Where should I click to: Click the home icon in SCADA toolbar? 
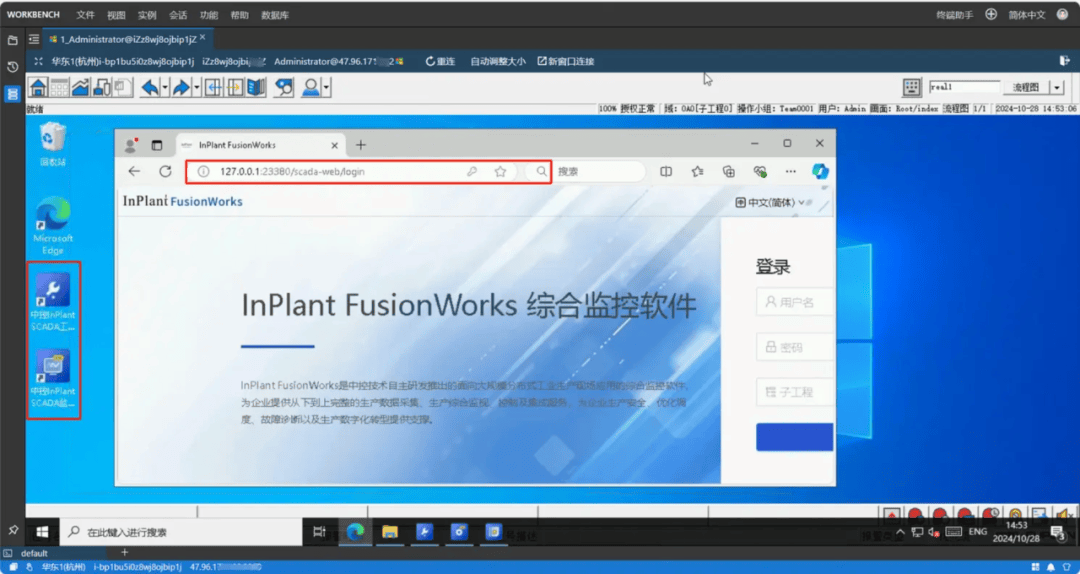click(38, 88)
